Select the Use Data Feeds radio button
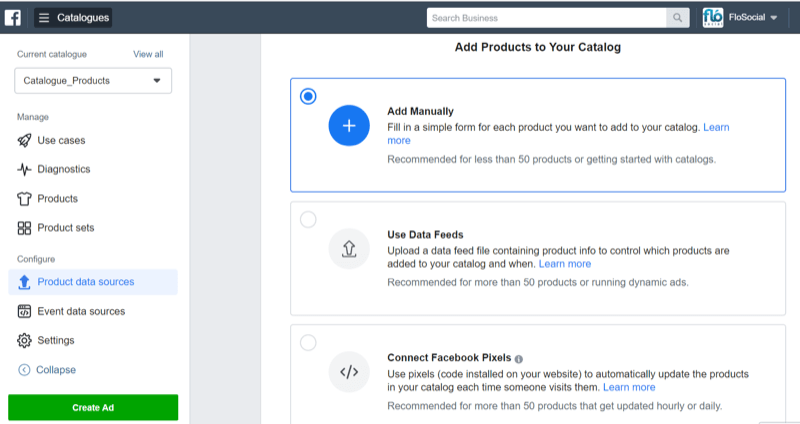Screen dimensions: 800x424 pyautogui.click(x=308, y=219)
